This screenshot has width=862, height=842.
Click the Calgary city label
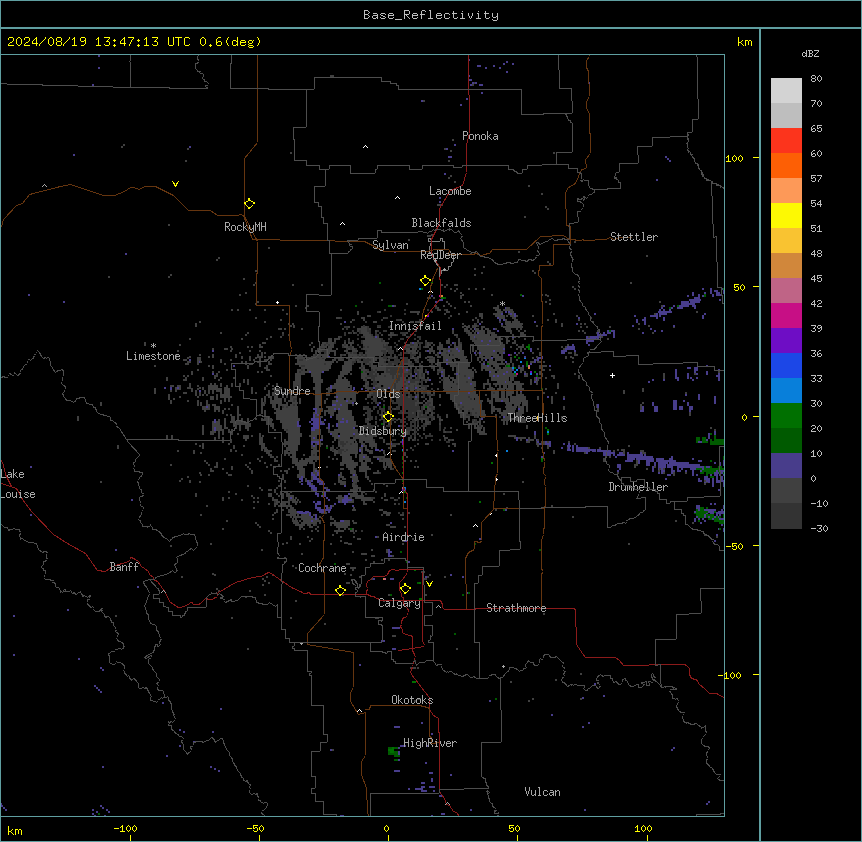(399, 603)
